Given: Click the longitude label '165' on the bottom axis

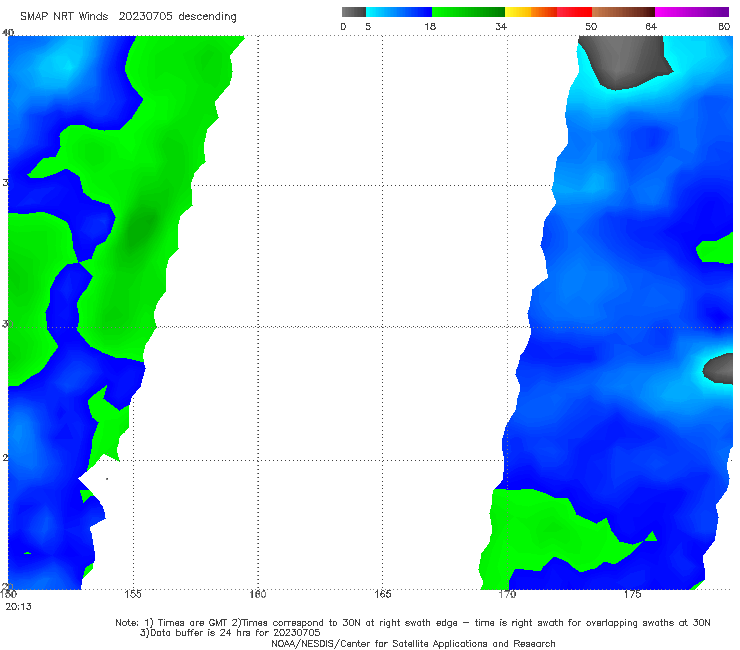Looking at the screenshot, I should pos(382,594).
